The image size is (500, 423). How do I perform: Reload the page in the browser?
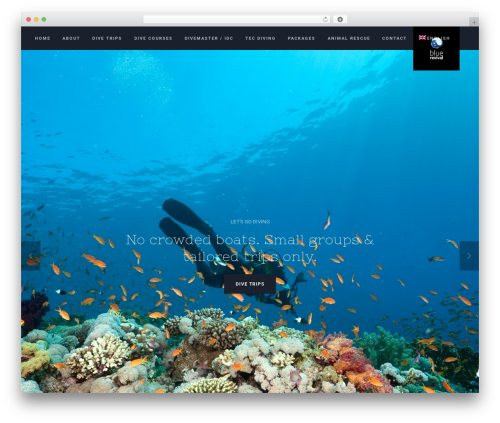(x=325, y=19)
